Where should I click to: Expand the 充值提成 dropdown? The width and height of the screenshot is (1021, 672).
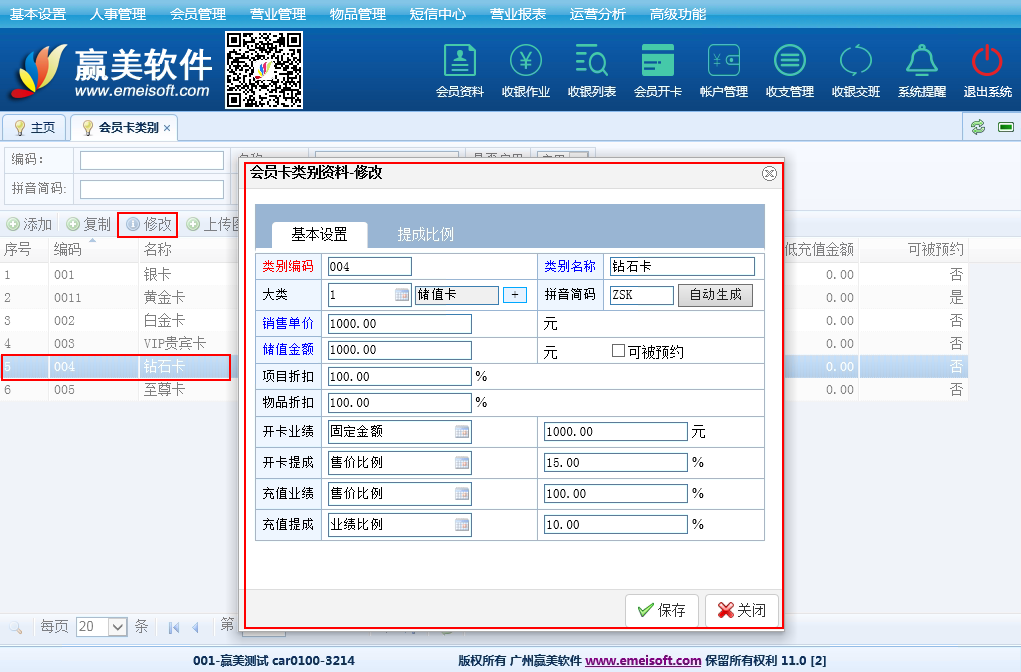pyautogui.click(x=462, y=525)
